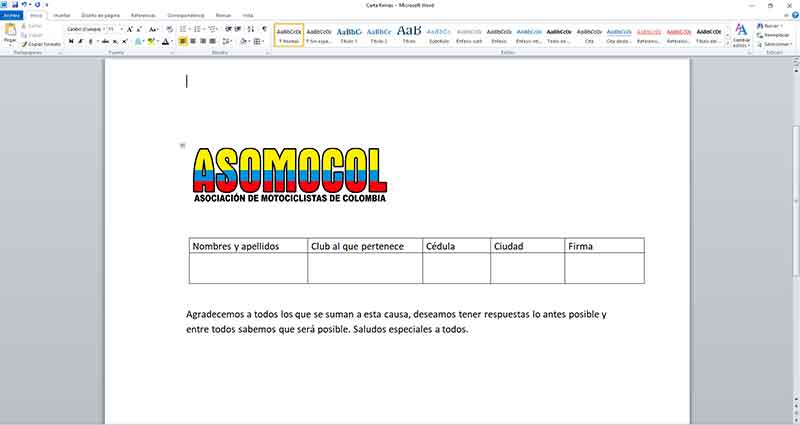Click the shading paint bucket button
Screen dimensions: 800x425
(x=243, y=41)
